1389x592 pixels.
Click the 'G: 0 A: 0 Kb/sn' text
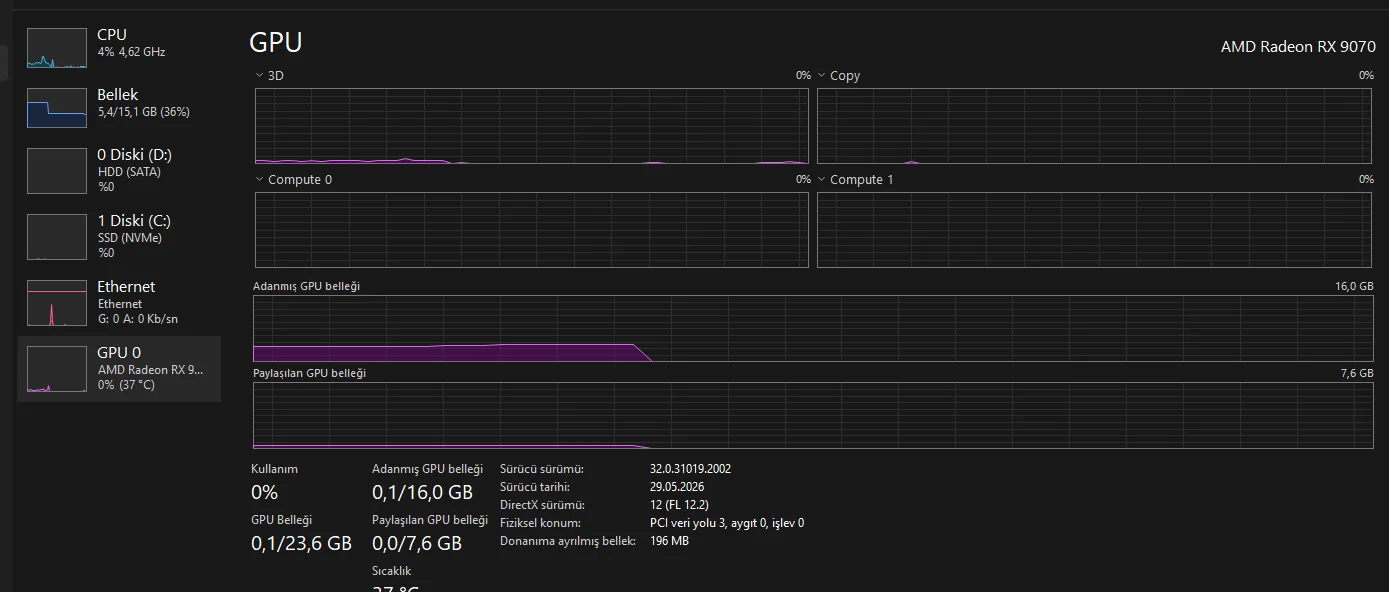138,319
